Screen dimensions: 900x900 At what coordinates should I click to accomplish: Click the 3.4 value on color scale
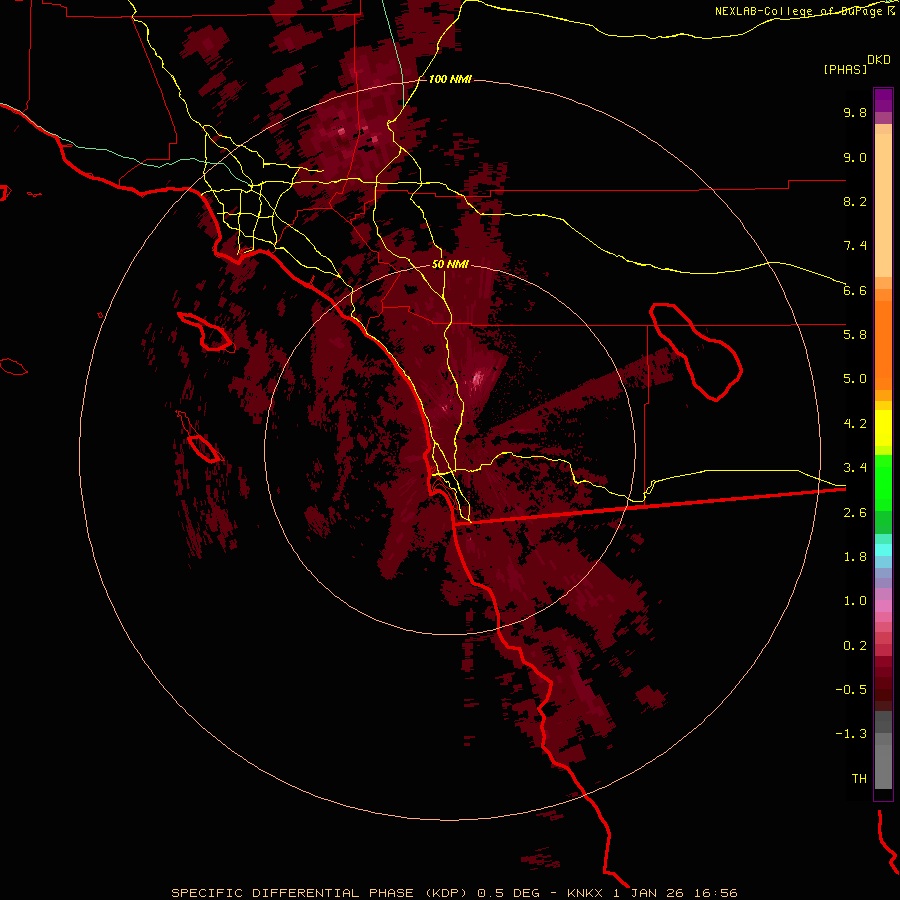click(x=855, y=468)
